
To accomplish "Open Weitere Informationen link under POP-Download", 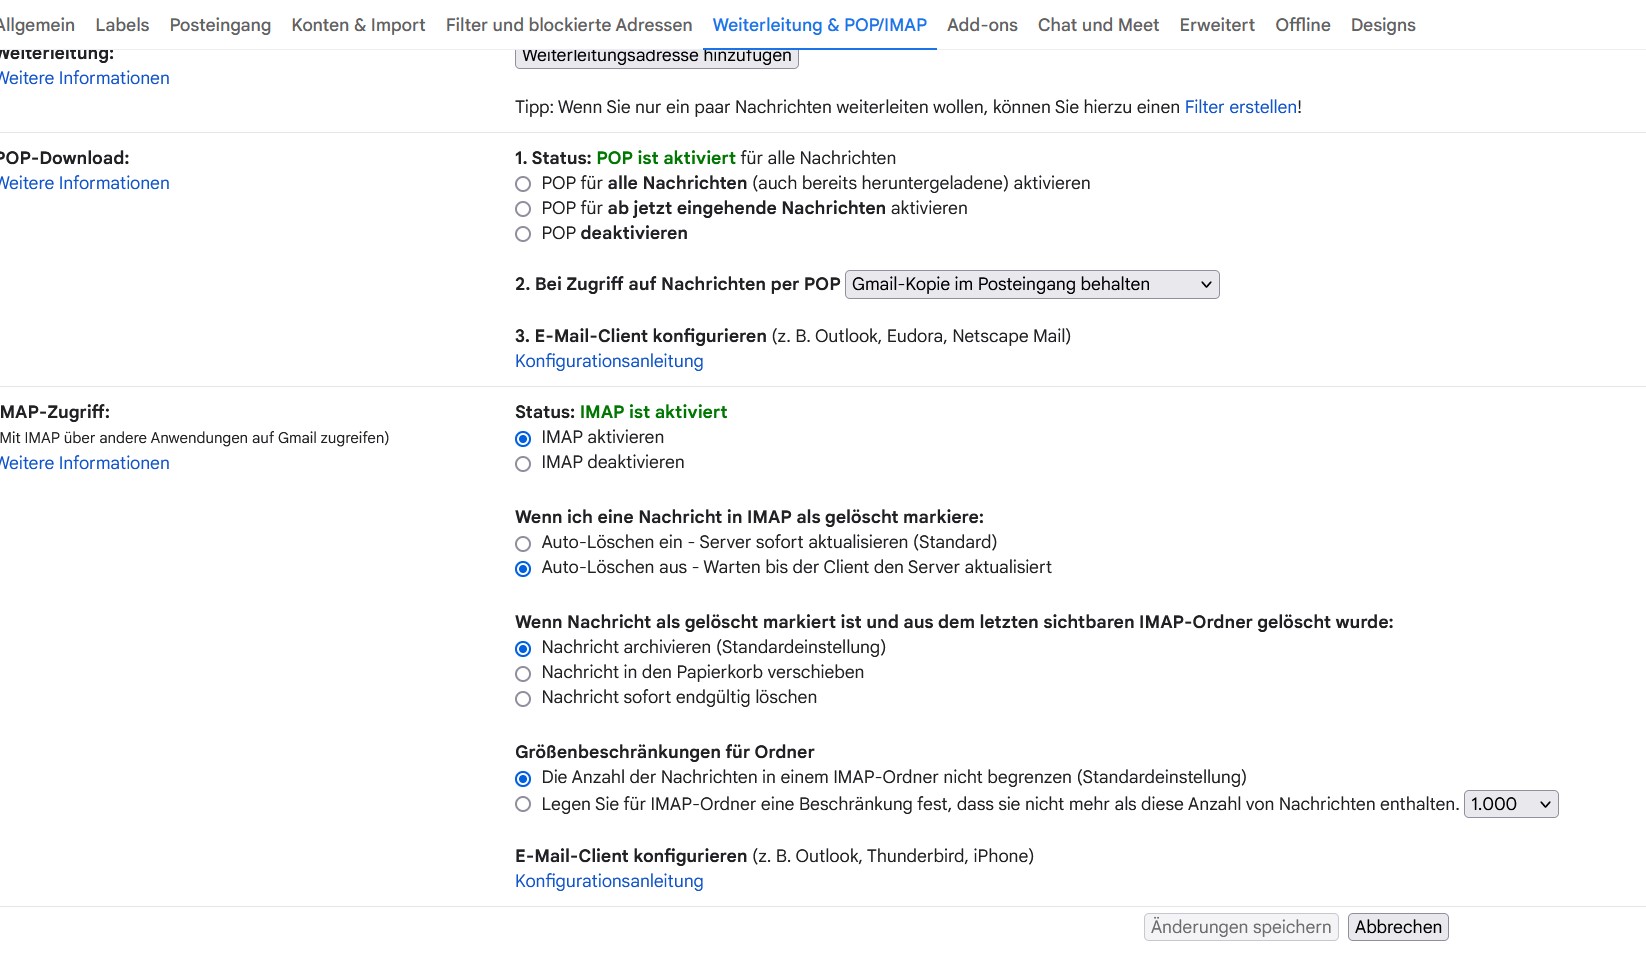I will (x=85, y=183).
